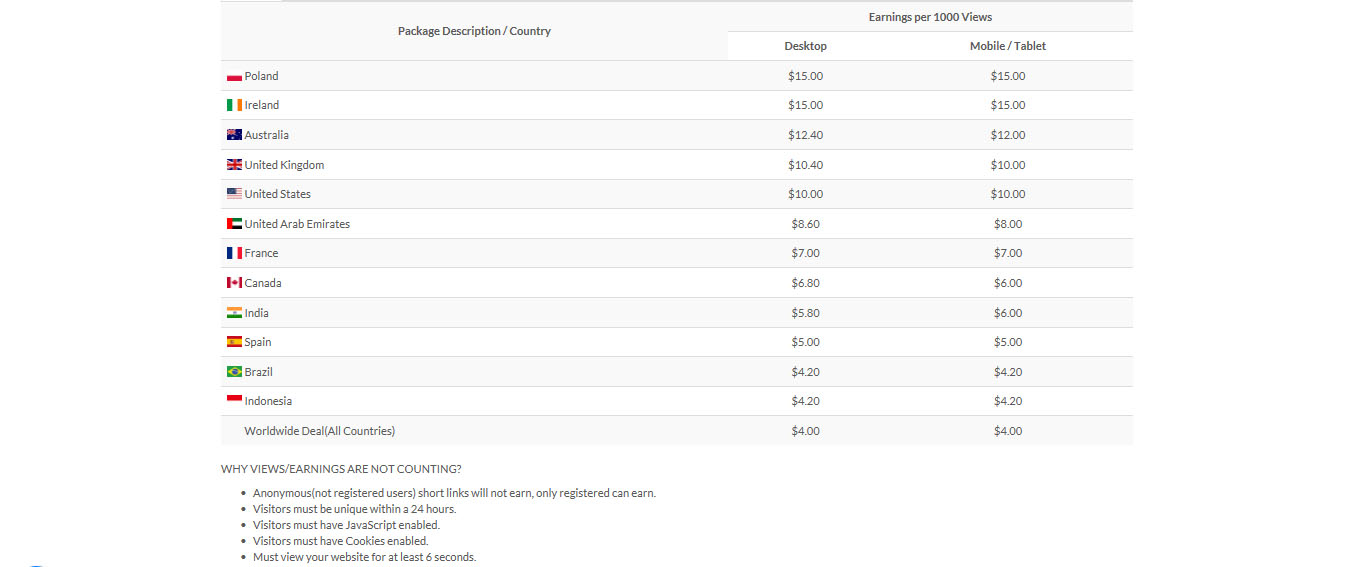Click the Package Description / Country header
1351x567 pixels.
point(474,31)
